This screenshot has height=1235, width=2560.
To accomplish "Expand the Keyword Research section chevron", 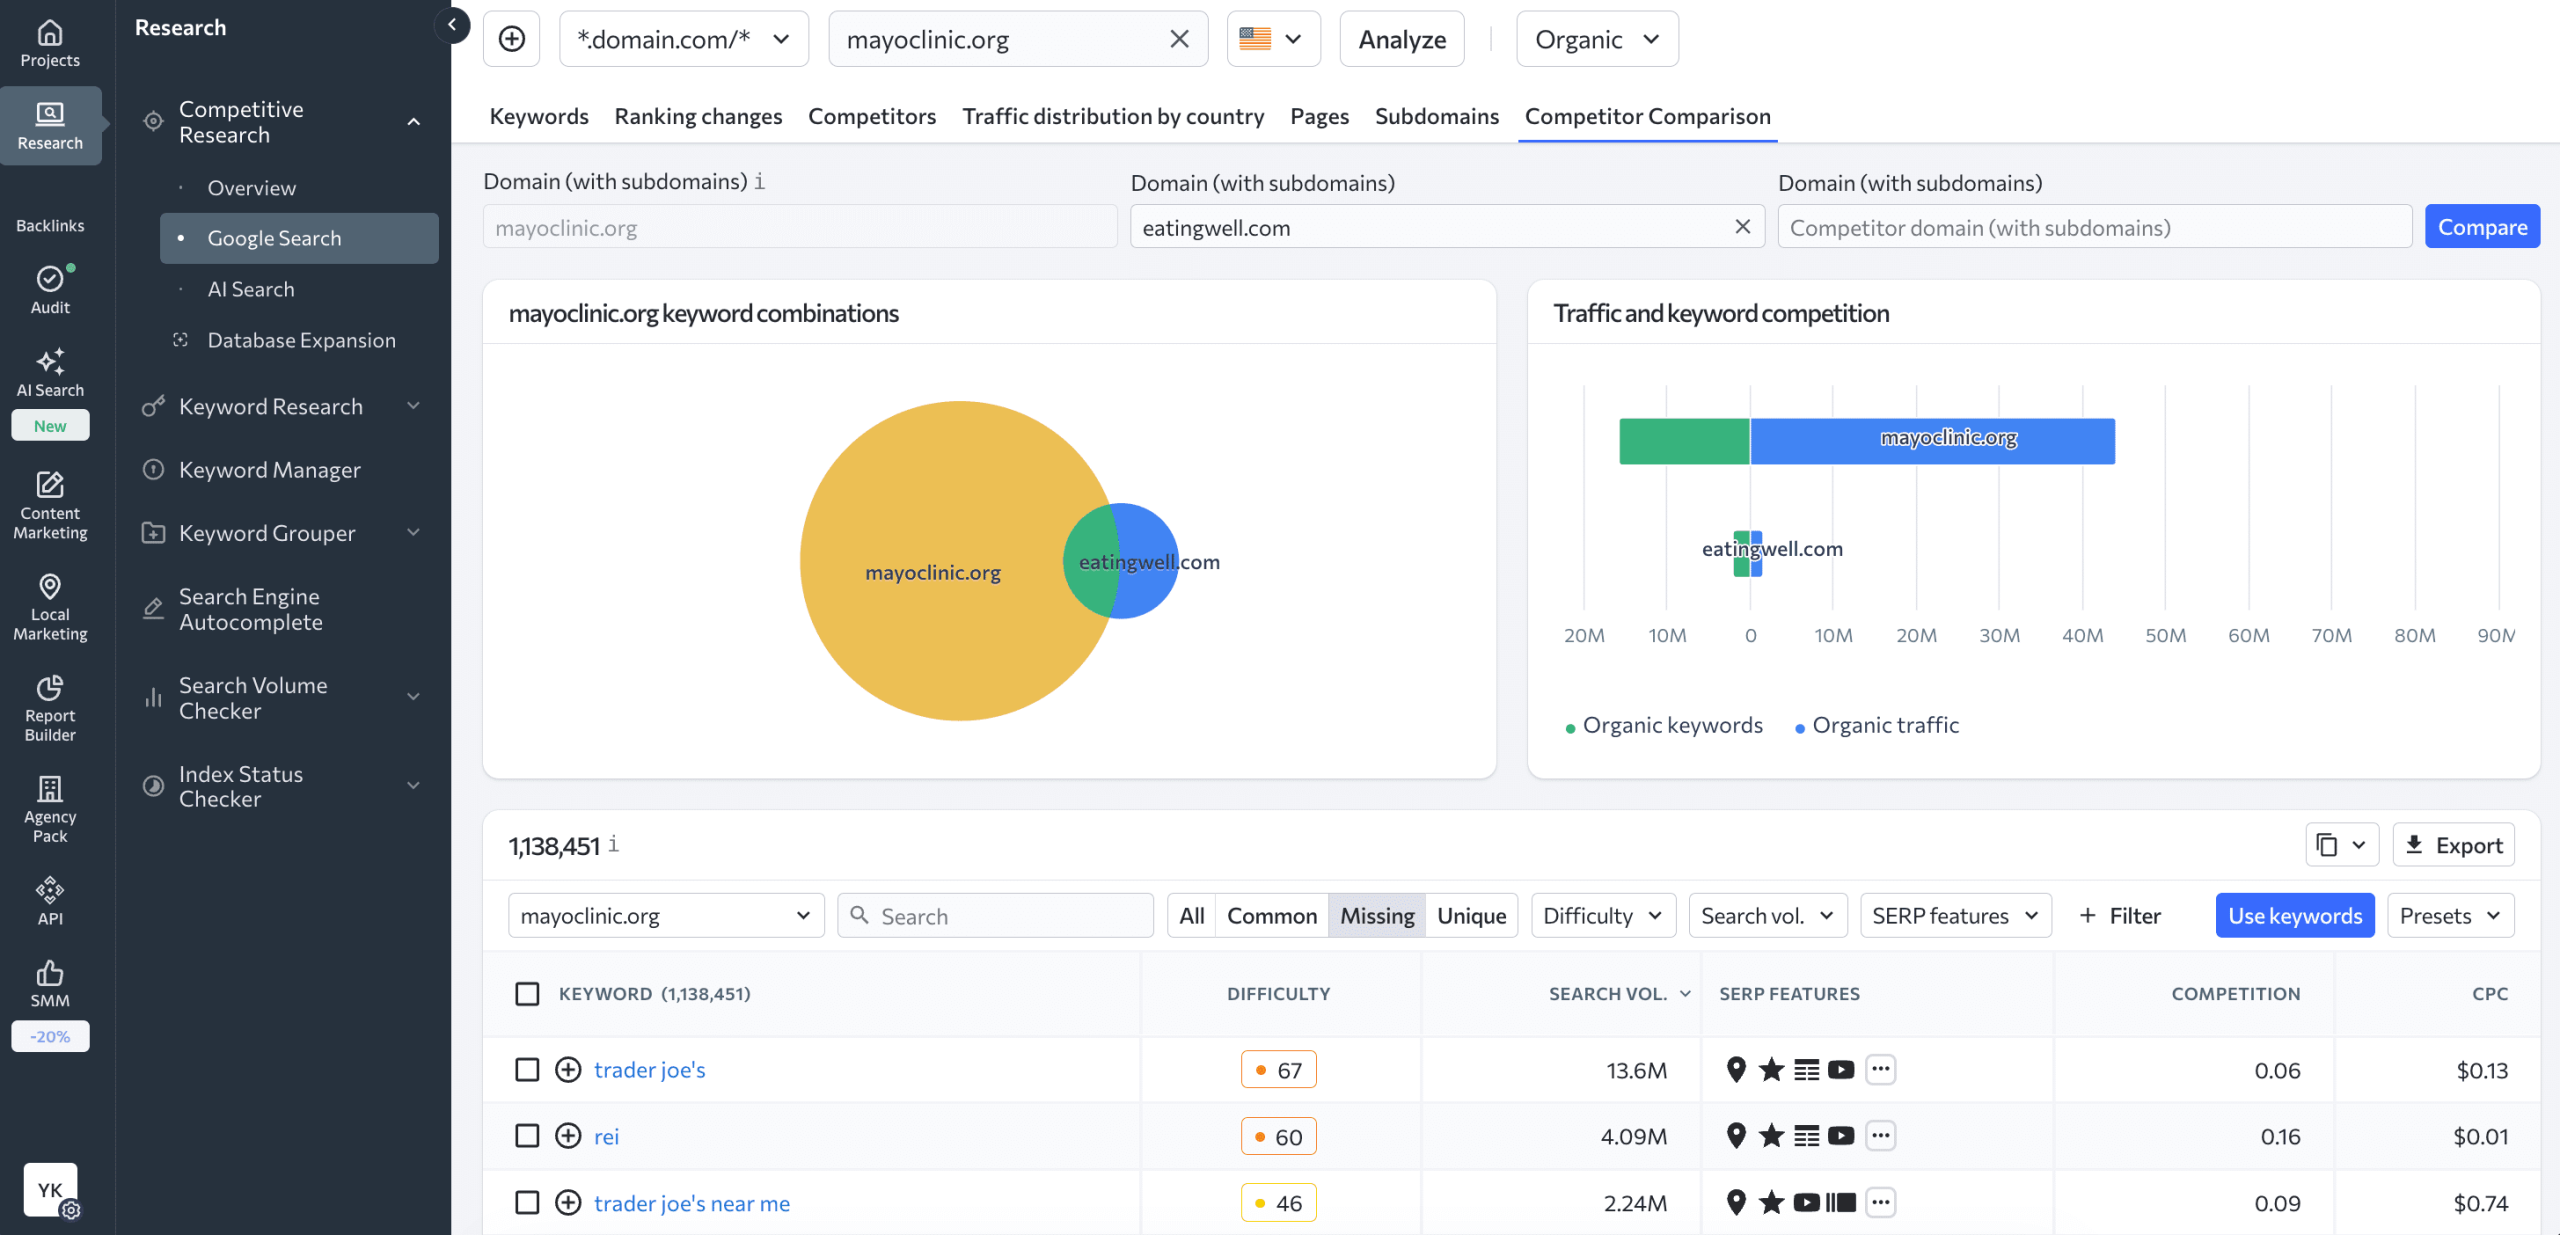I will click(414, 406).
